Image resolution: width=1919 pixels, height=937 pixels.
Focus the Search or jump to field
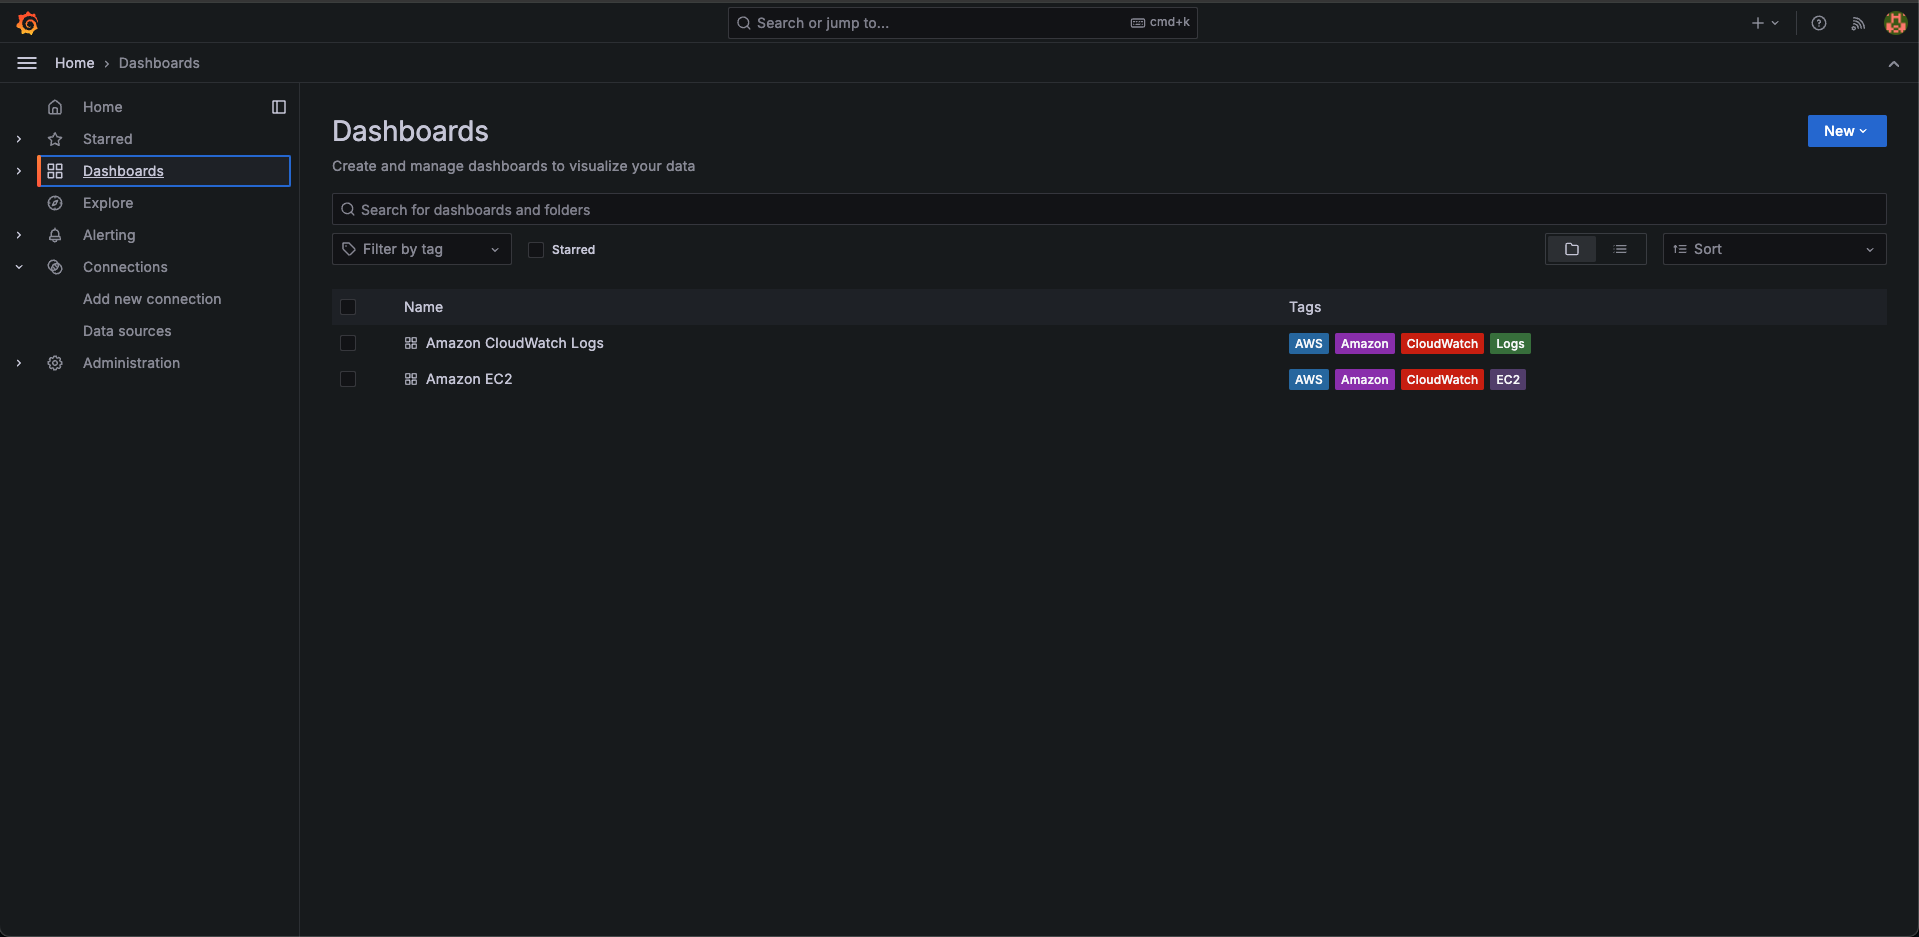962,23
